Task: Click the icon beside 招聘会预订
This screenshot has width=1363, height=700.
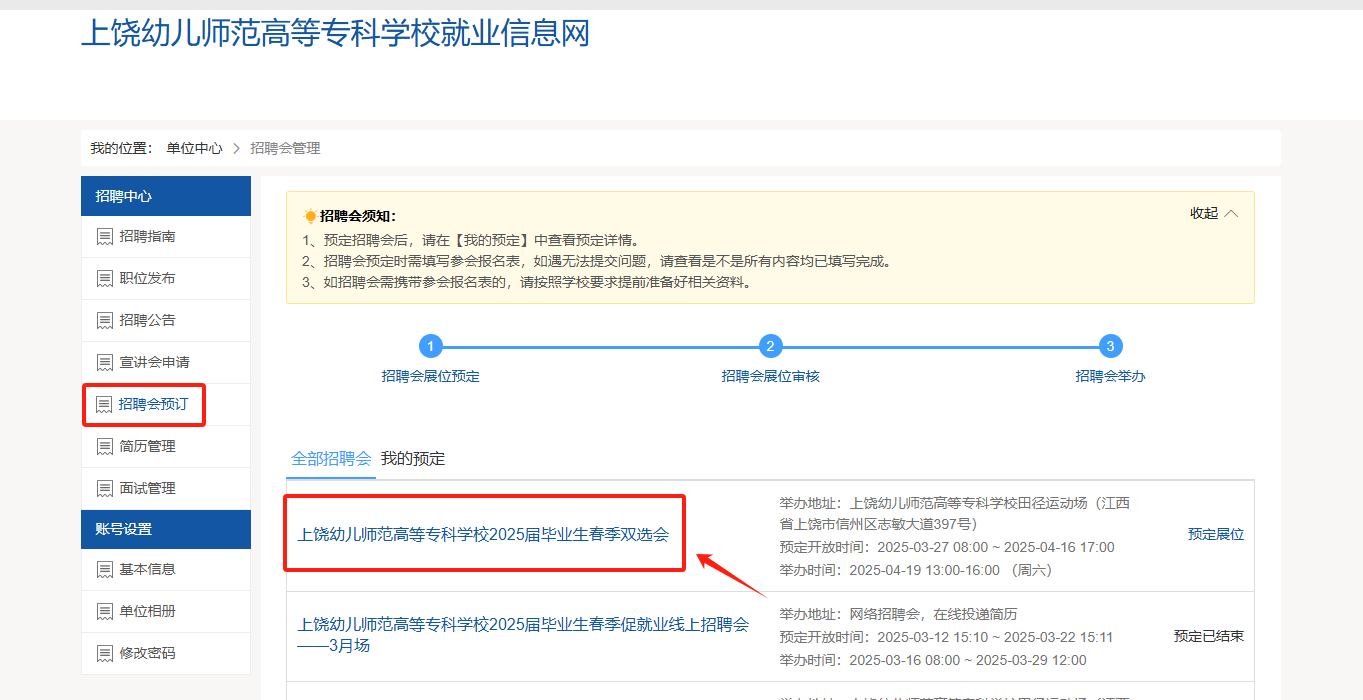Action: (x=104, y=405)
